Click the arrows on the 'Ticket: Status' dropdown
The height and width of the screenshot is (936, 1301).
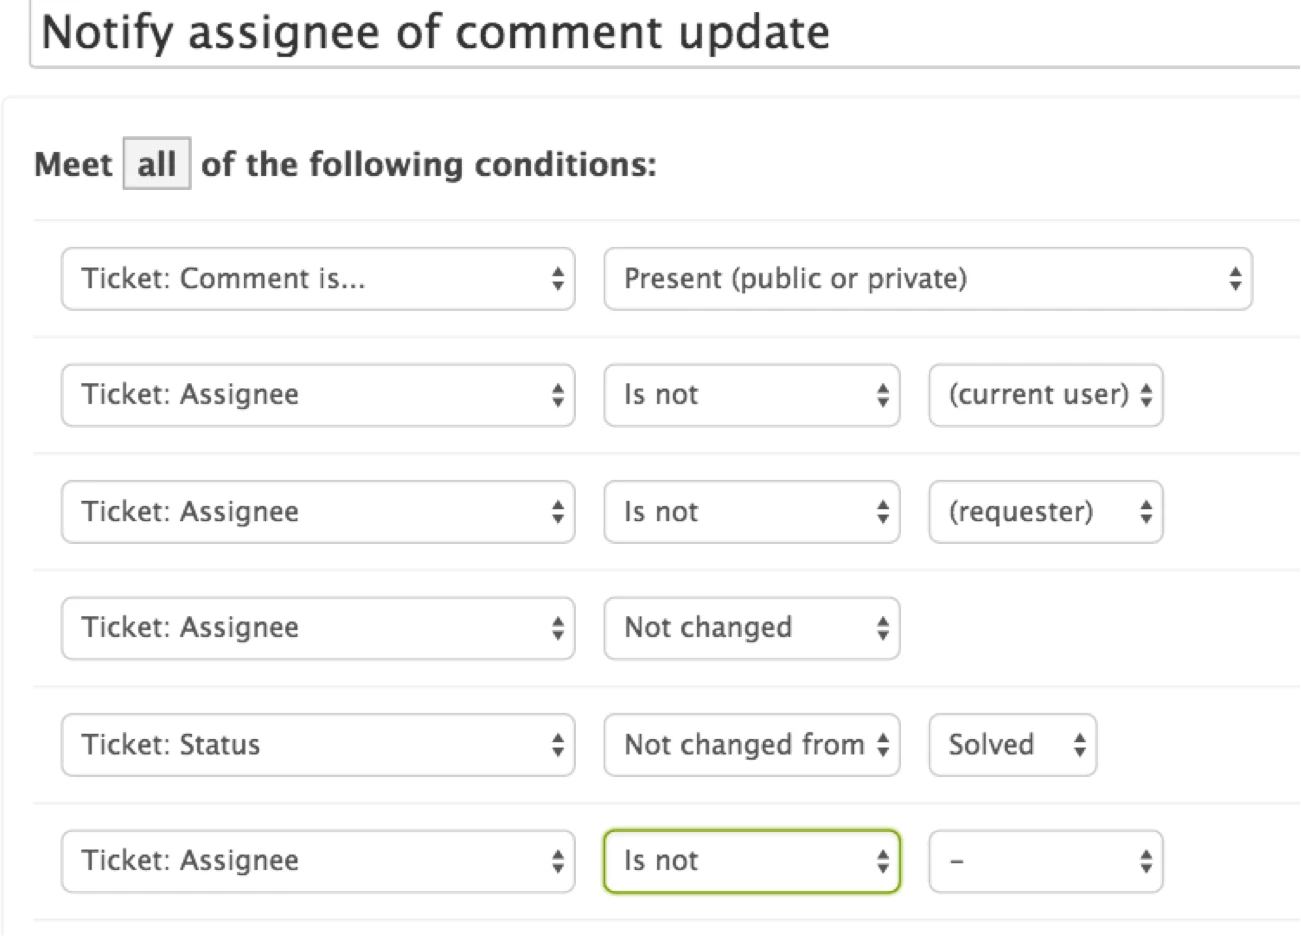point(557,745)
